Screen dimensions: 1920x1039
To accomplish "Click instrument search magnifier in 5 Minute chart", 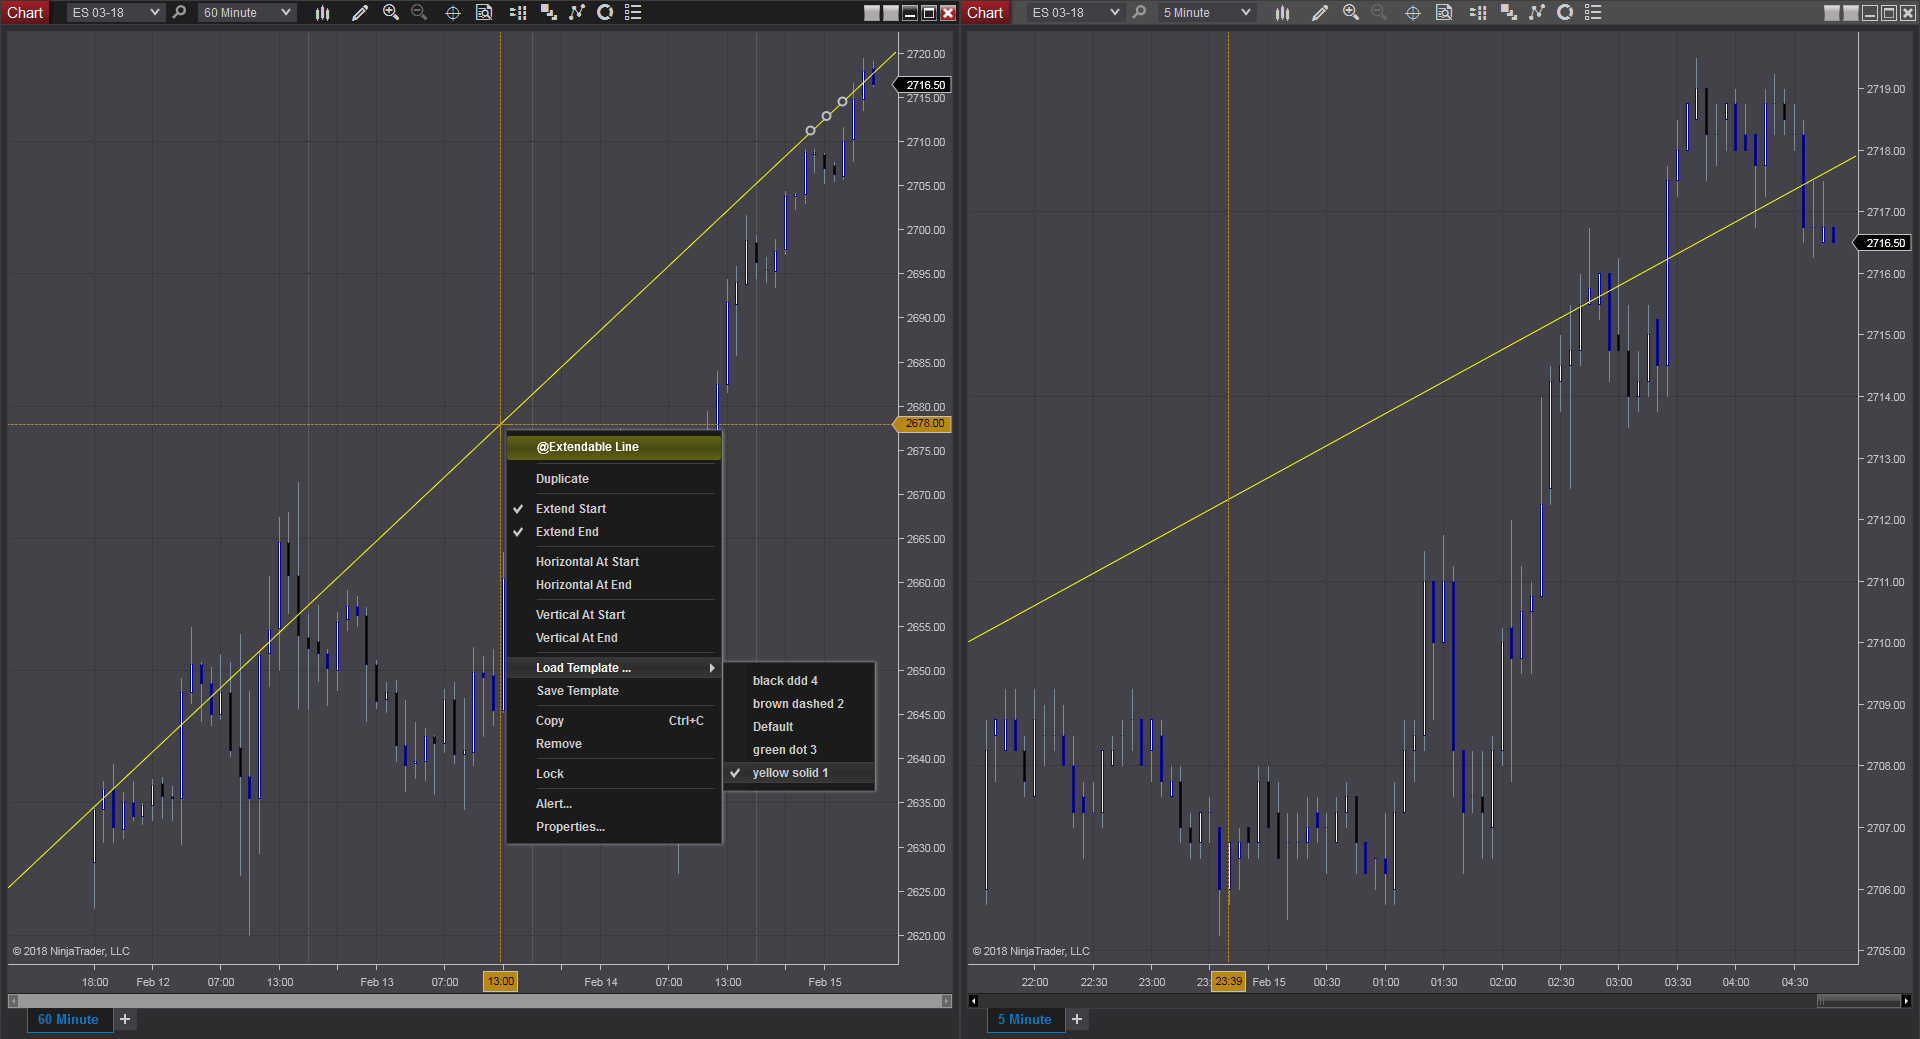I will [1139, 12].
